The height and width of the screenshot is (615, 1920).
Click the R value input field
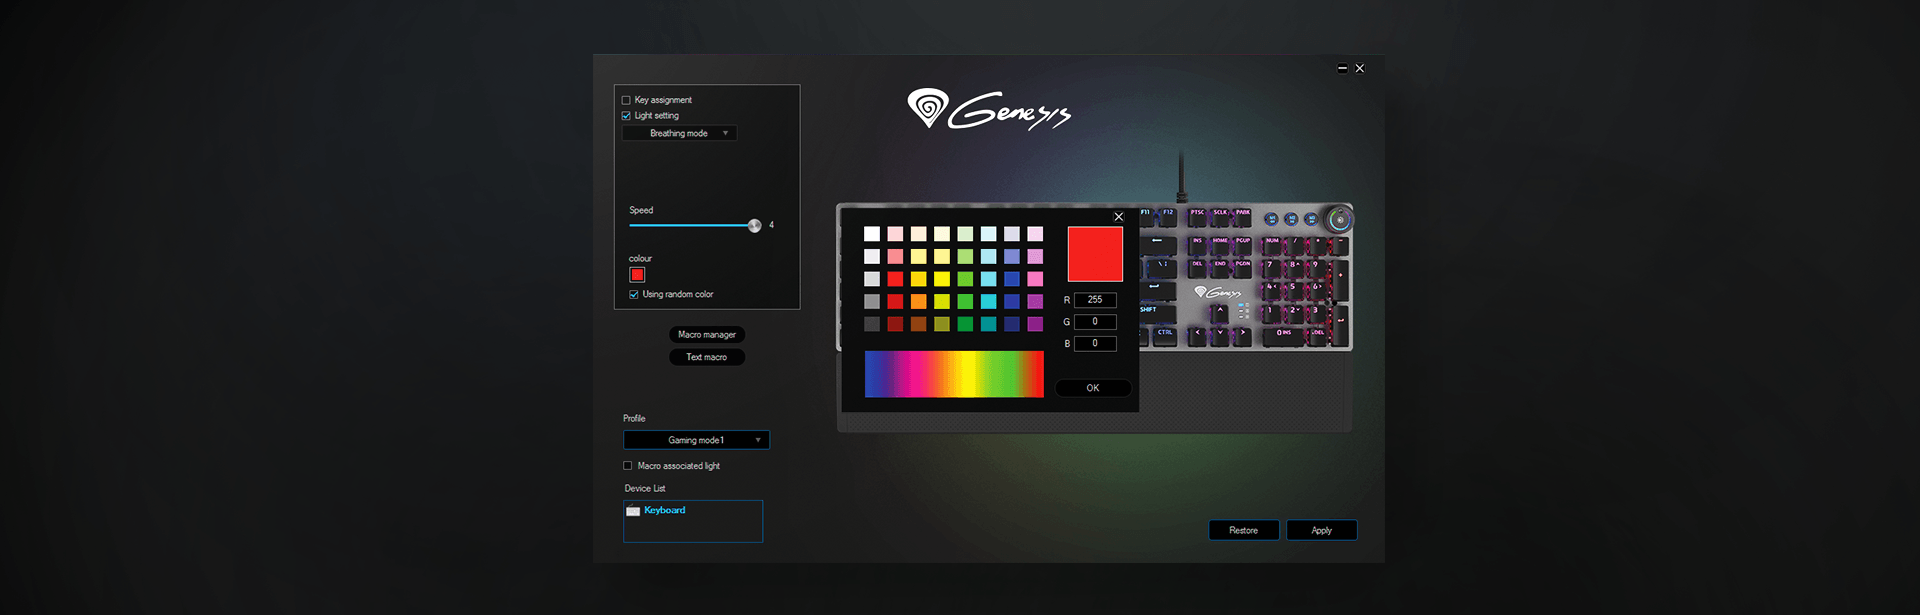pos(1095,300)
